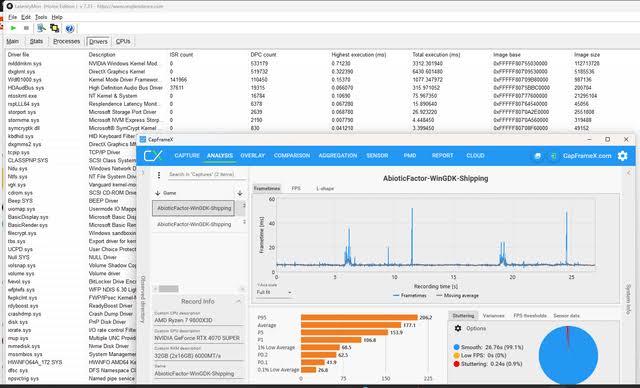Click the CapFrameX CX logo

pyautogui.click(x=153, y=155)
